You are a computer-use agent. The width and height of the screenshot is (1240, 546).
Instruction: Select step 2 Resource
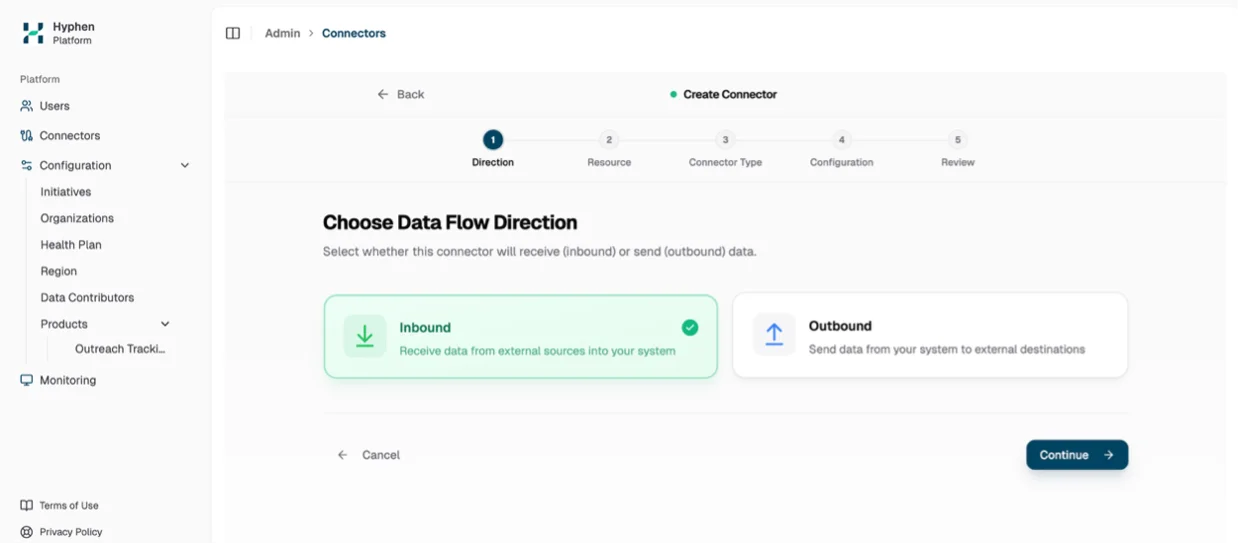[609, 150]
